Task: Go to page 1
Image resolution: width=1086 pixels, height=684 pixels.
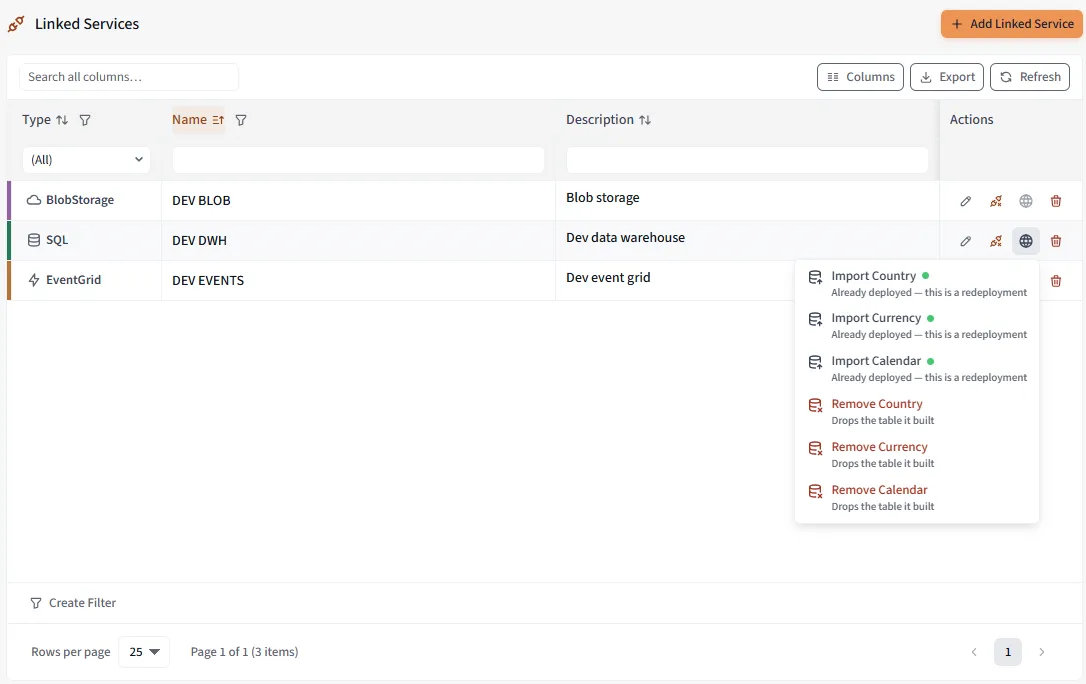Action: pyautogui.click(x=1008, y=652)
